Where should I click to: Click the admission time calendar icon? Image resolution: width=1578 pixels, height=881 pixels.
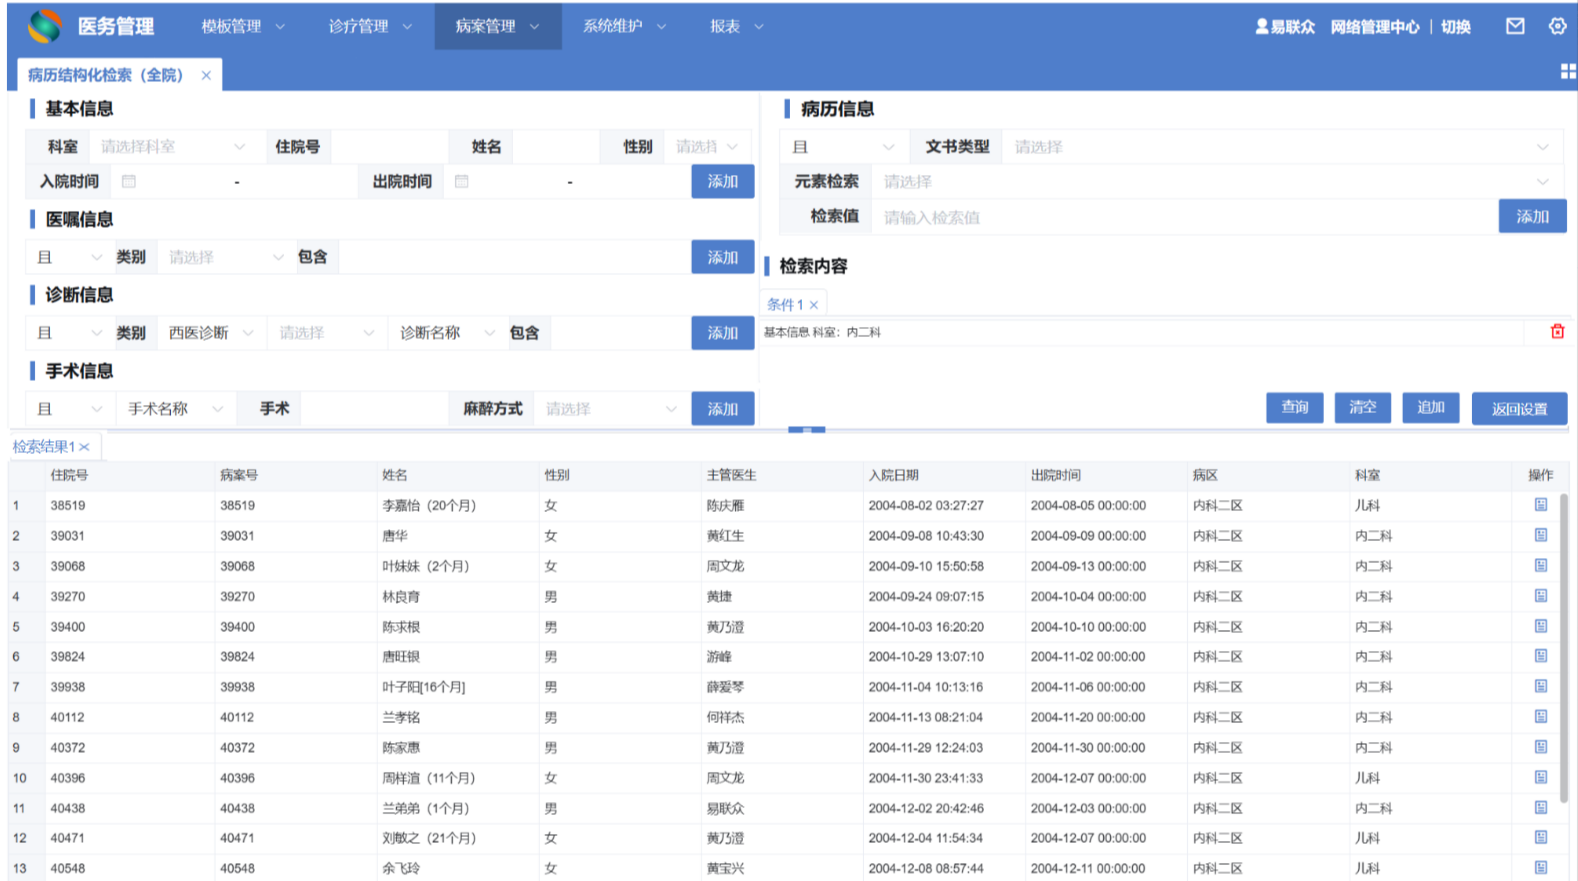point(129,182)
